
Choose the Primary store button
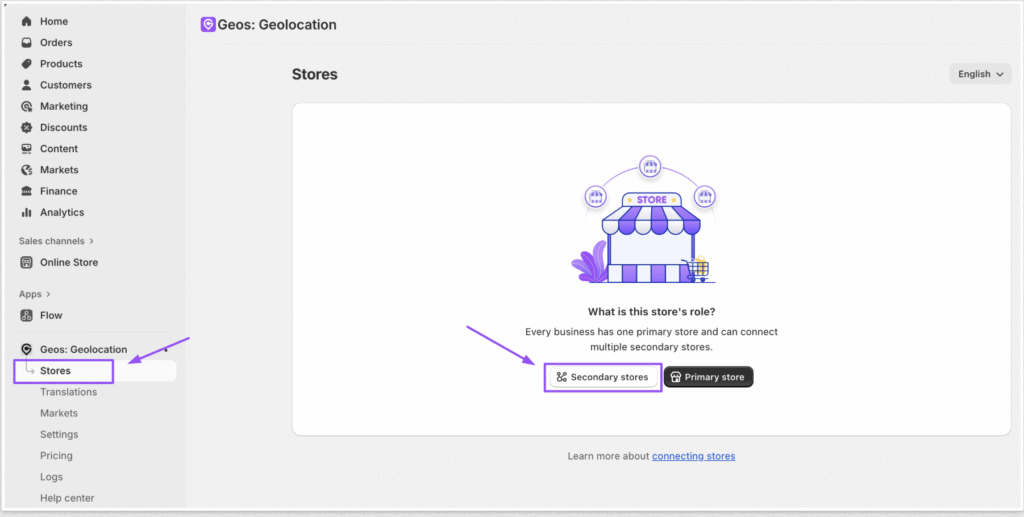pos(708,377)
